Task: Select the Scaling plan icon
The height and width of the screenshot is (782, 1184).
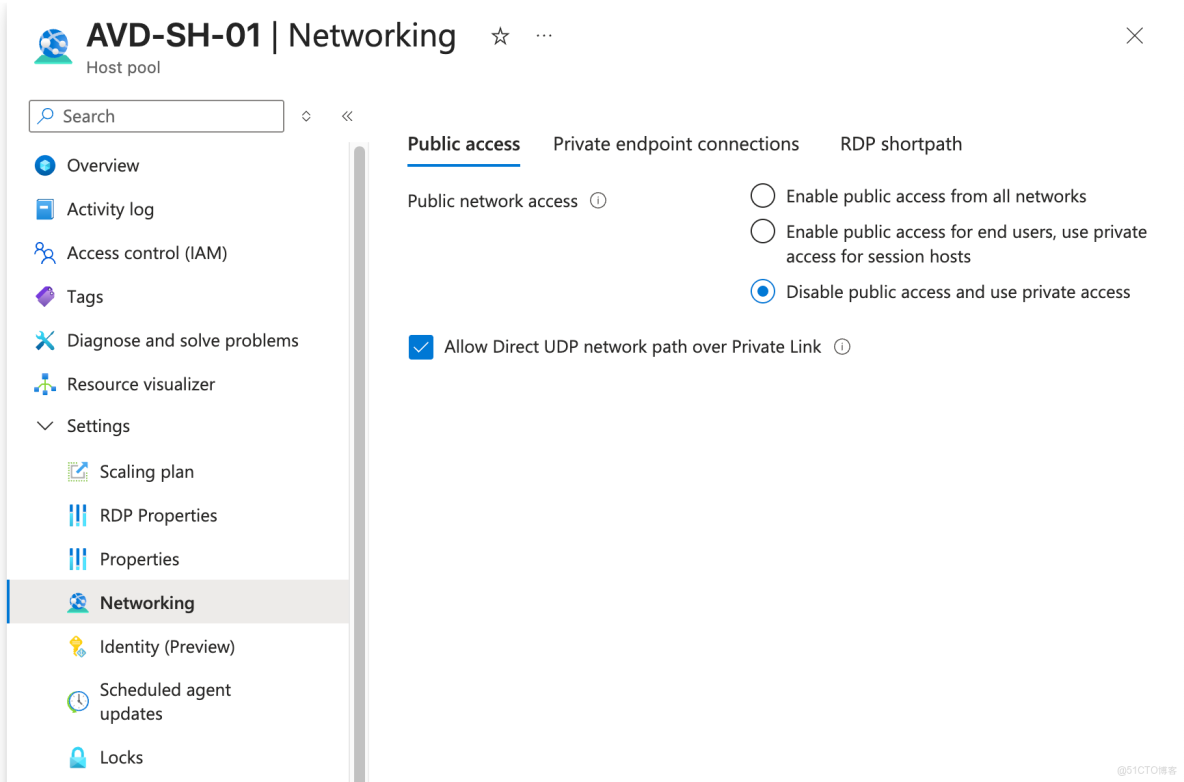Action: point(78,471)
